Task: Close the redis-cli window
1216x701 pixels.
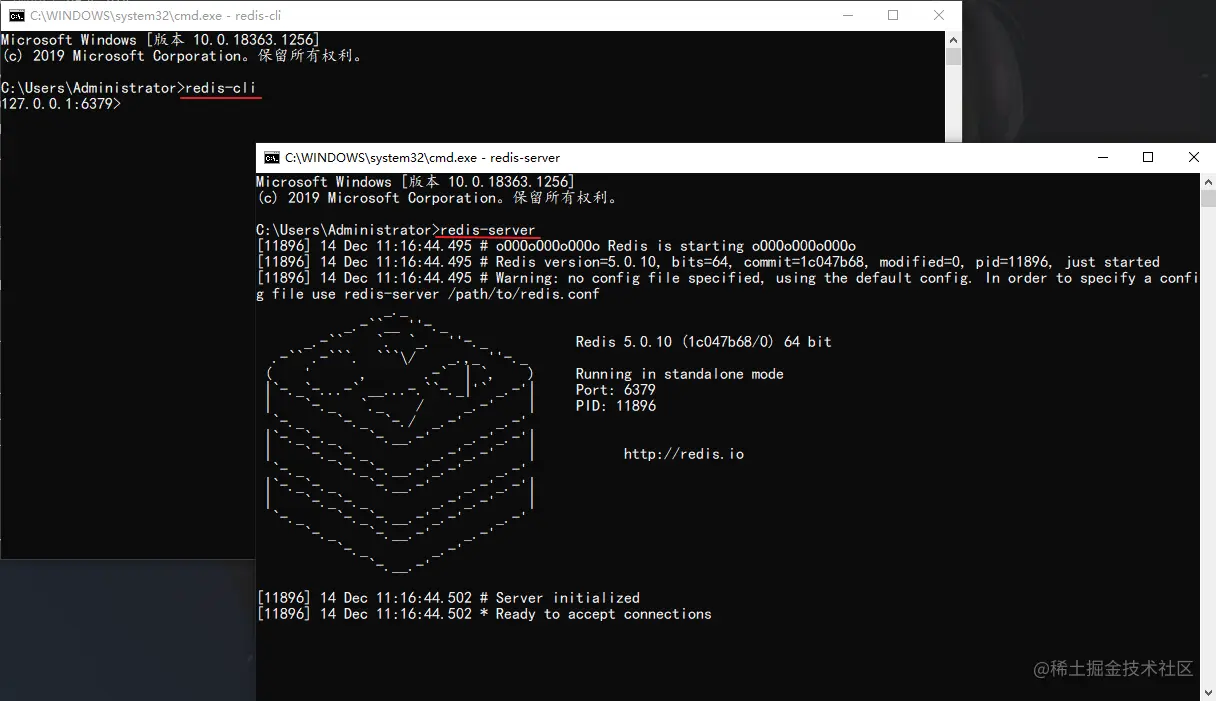Action: [x=939, y=16]
